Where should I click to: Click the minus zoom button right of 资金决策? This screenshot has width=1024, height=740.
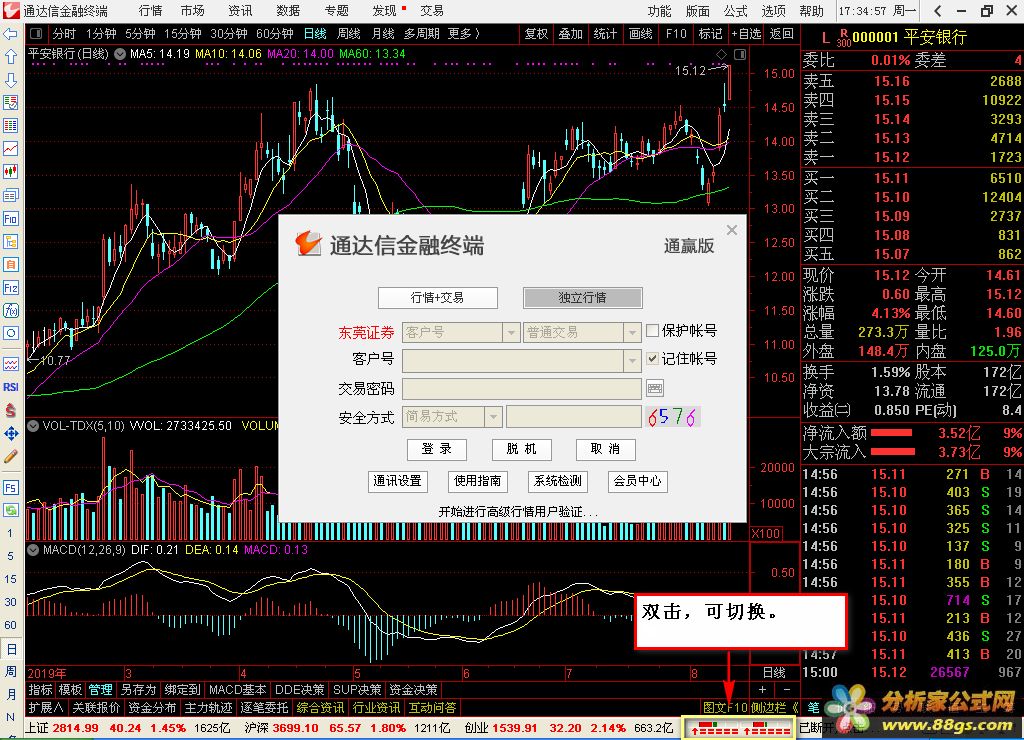tap(786, 690)
